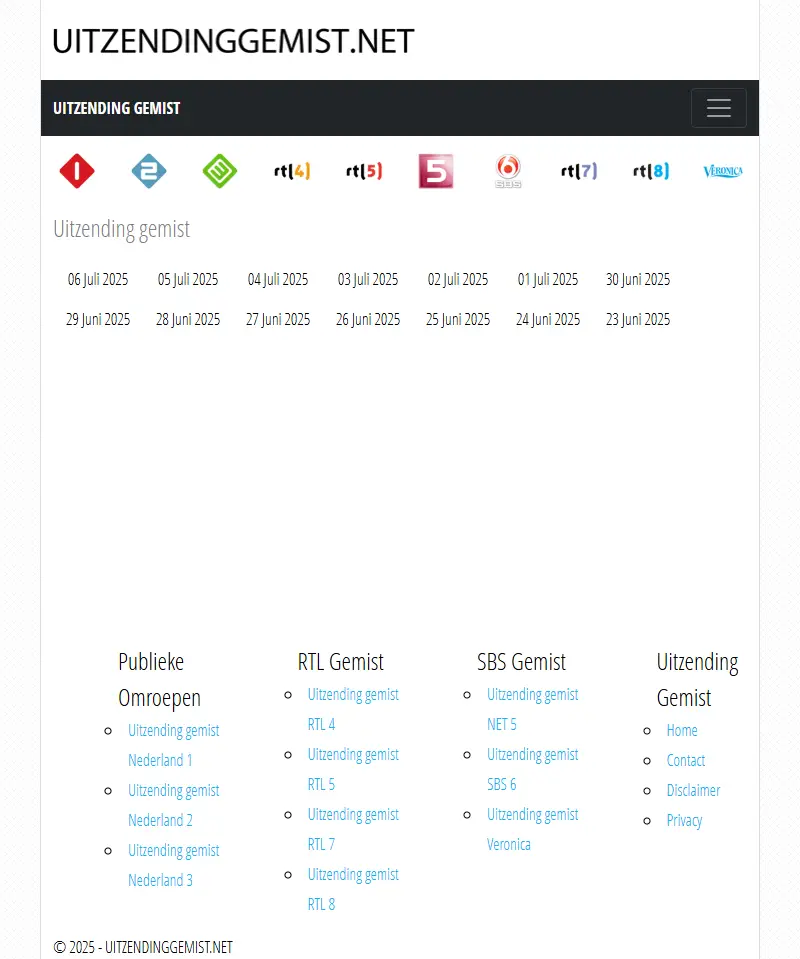Screen dimensions: 800x959
Task: Expand the hamburger navigation menu
Action: (x=719, y=108)
